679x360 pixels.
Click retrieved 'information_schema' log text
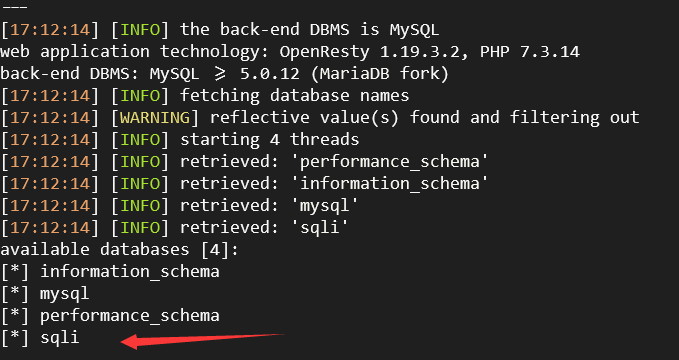click(x=389, y=183)
